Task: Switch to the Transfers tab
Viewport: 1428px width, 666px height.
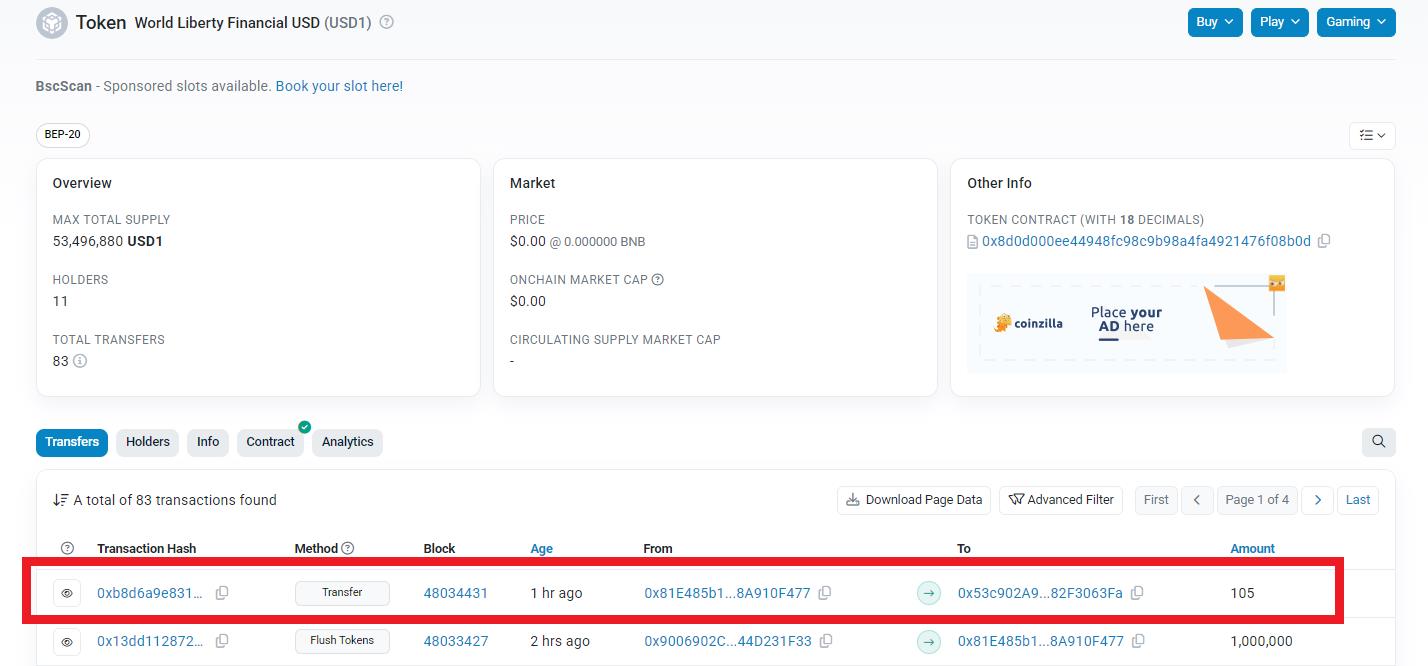Action: pos(72,442)
